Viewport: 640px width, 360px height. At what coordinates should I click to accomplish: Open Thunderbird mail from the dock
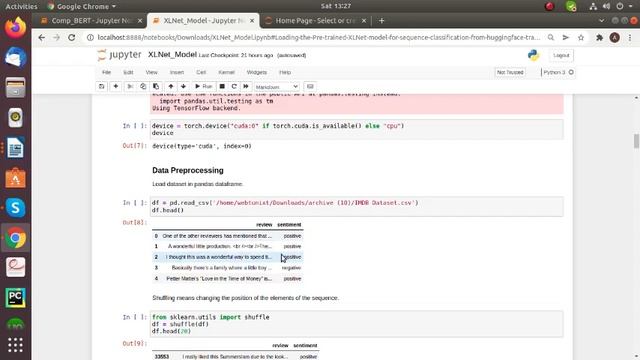15,58
